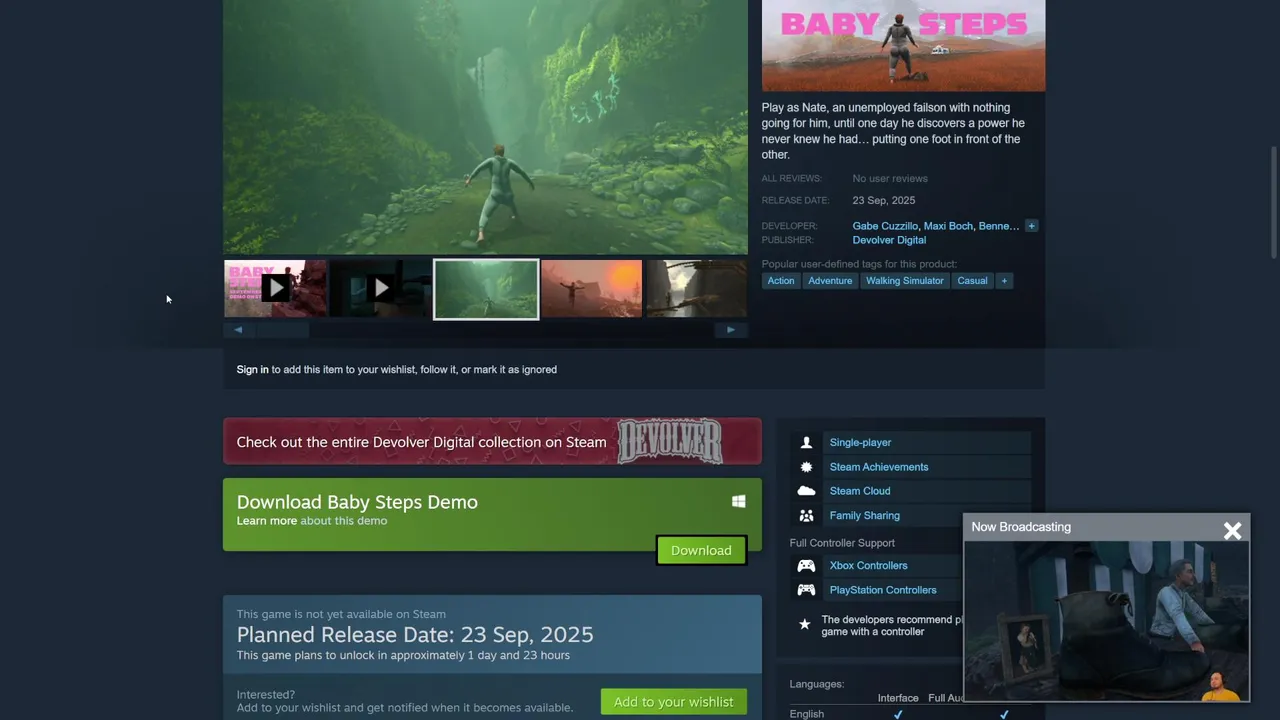Click the Planned Release Date heading

pos(415,635)
